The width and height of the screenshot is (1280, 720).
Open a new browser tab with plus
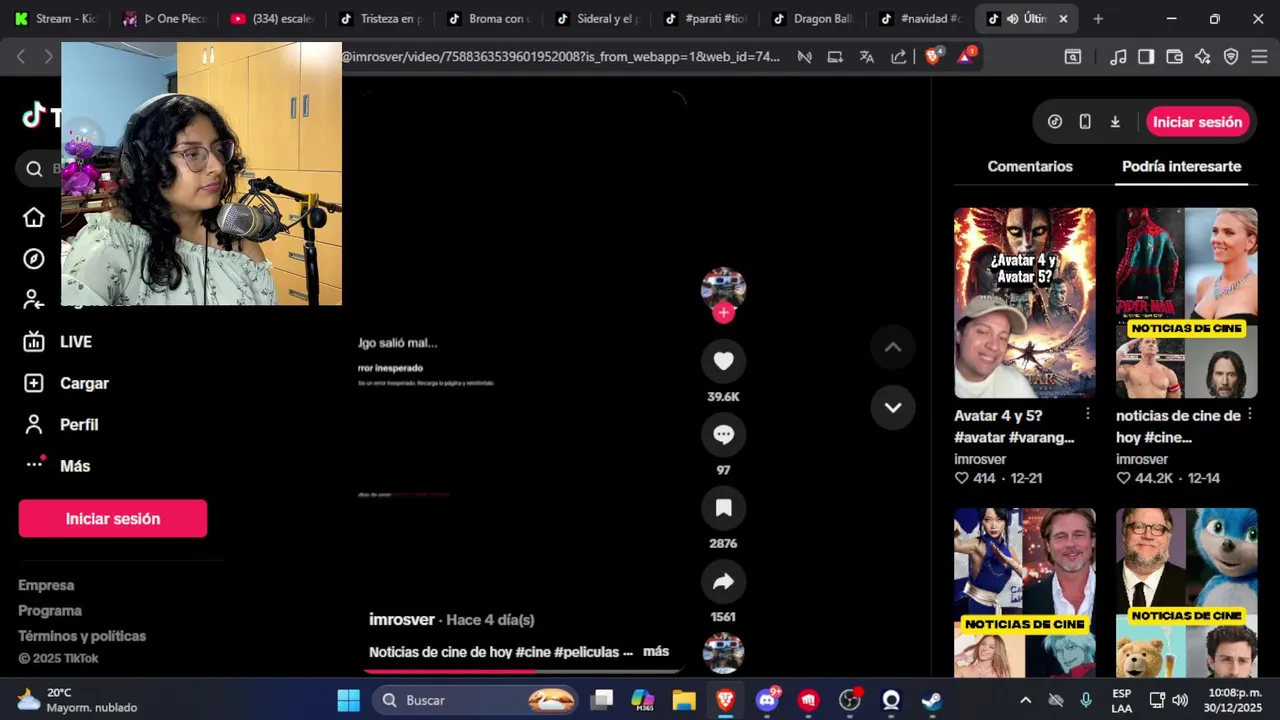click(x=1098, y=19)
